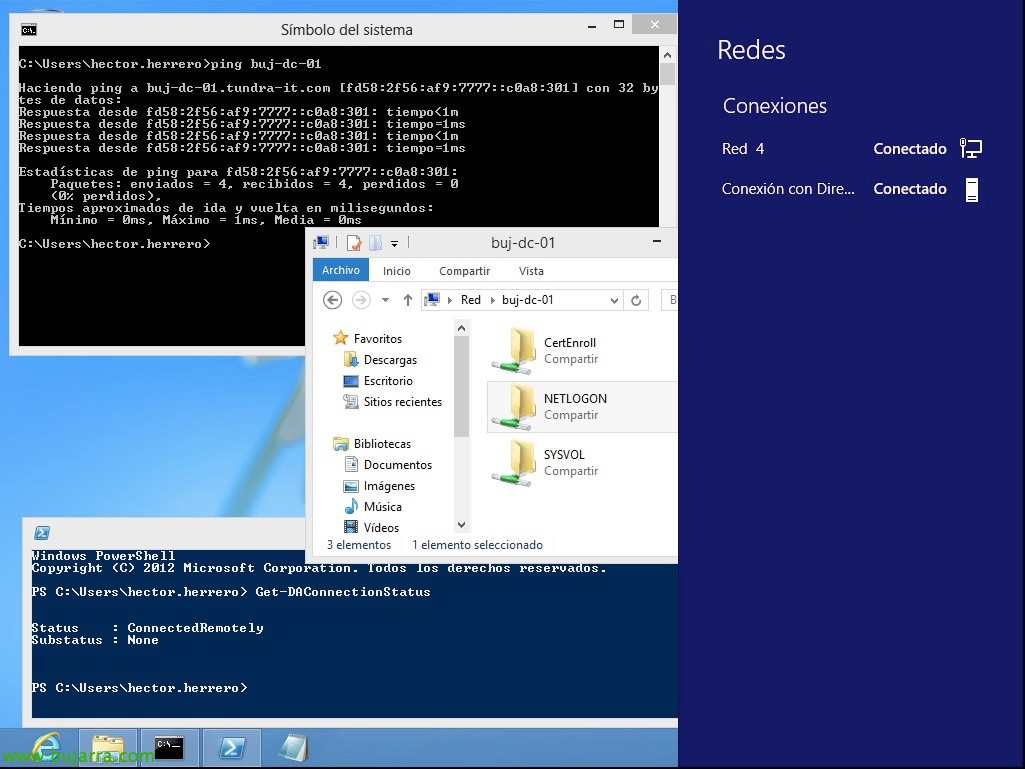Click the '3 elementos' status bar text
The width and height of the screenshot is (1025, 769).
359,545
